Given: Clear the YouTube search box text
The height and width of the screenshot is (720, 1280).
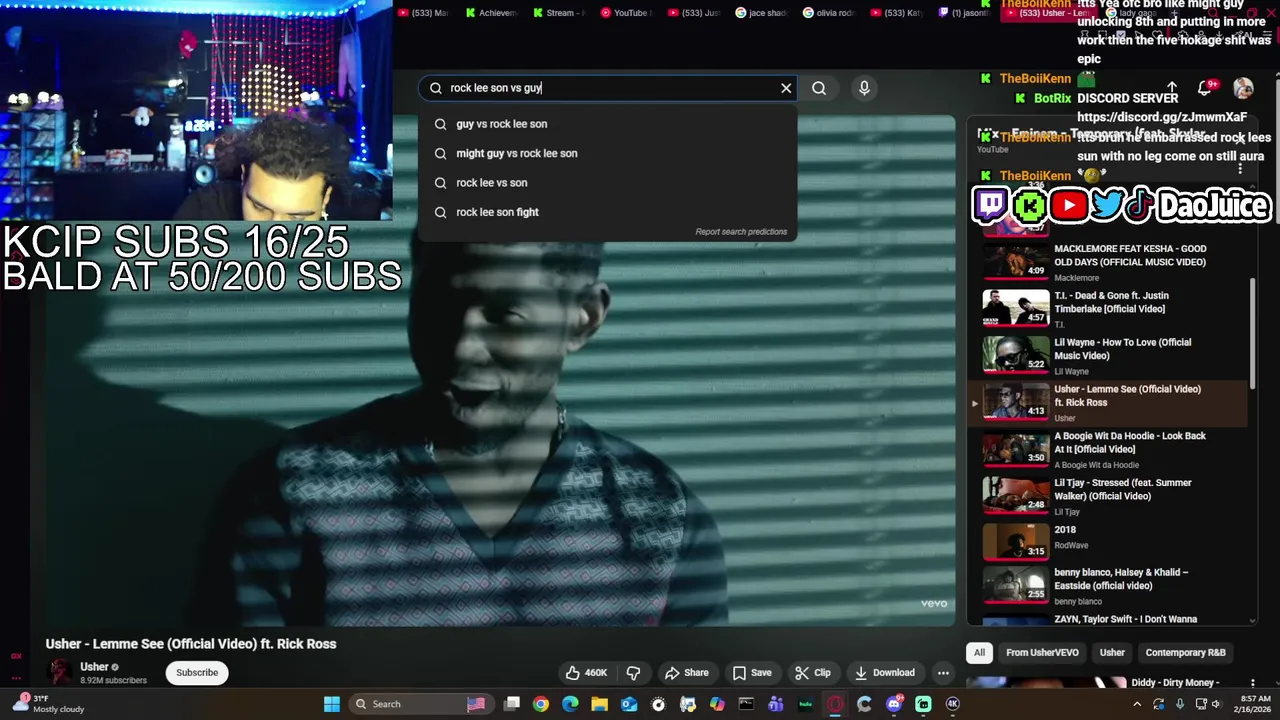Looking at the screenshot, I should click(x=786, y=88).
